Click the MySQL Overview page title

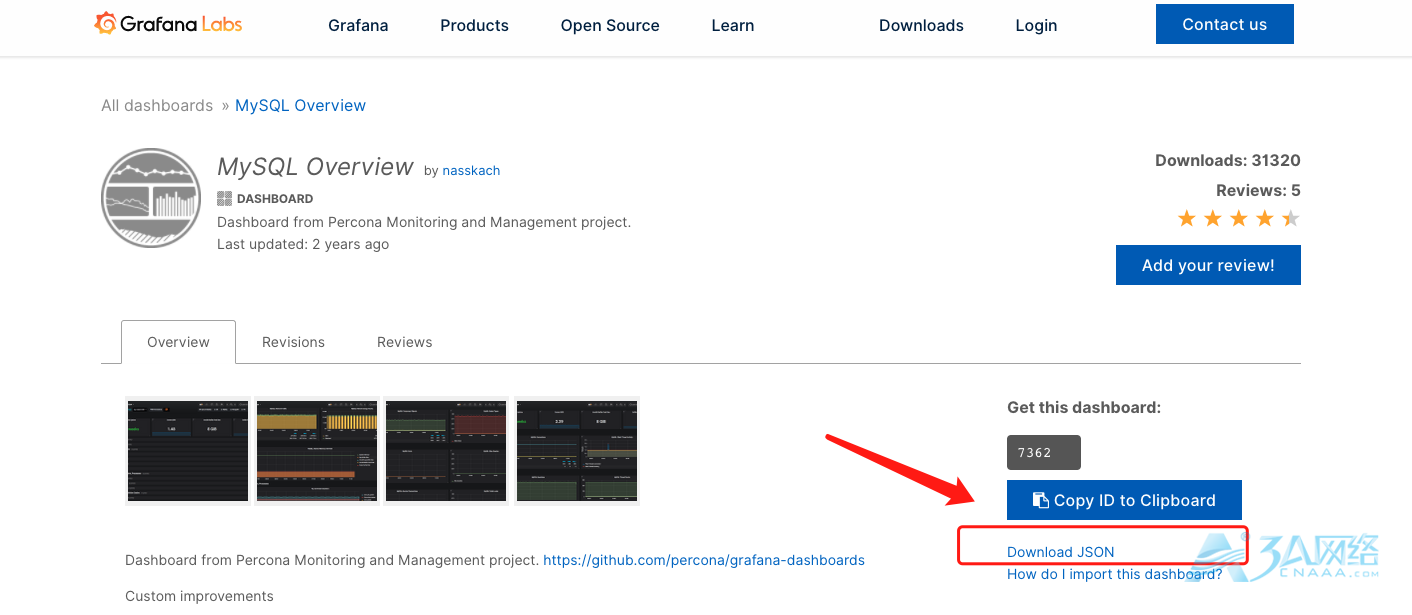pos(315,166)
